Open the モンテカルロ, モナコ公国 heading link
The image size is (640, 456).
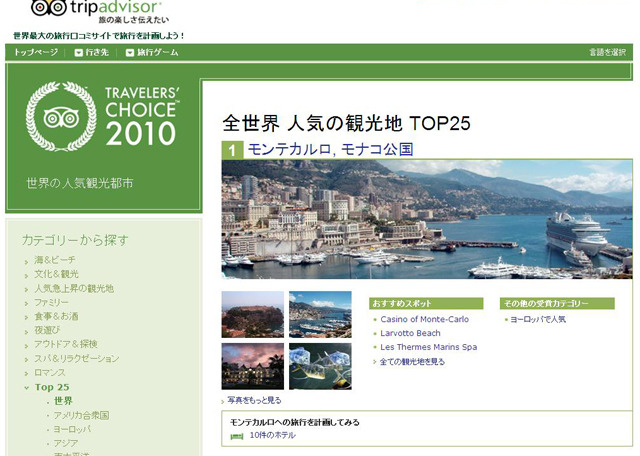click(x=330, y=149)
